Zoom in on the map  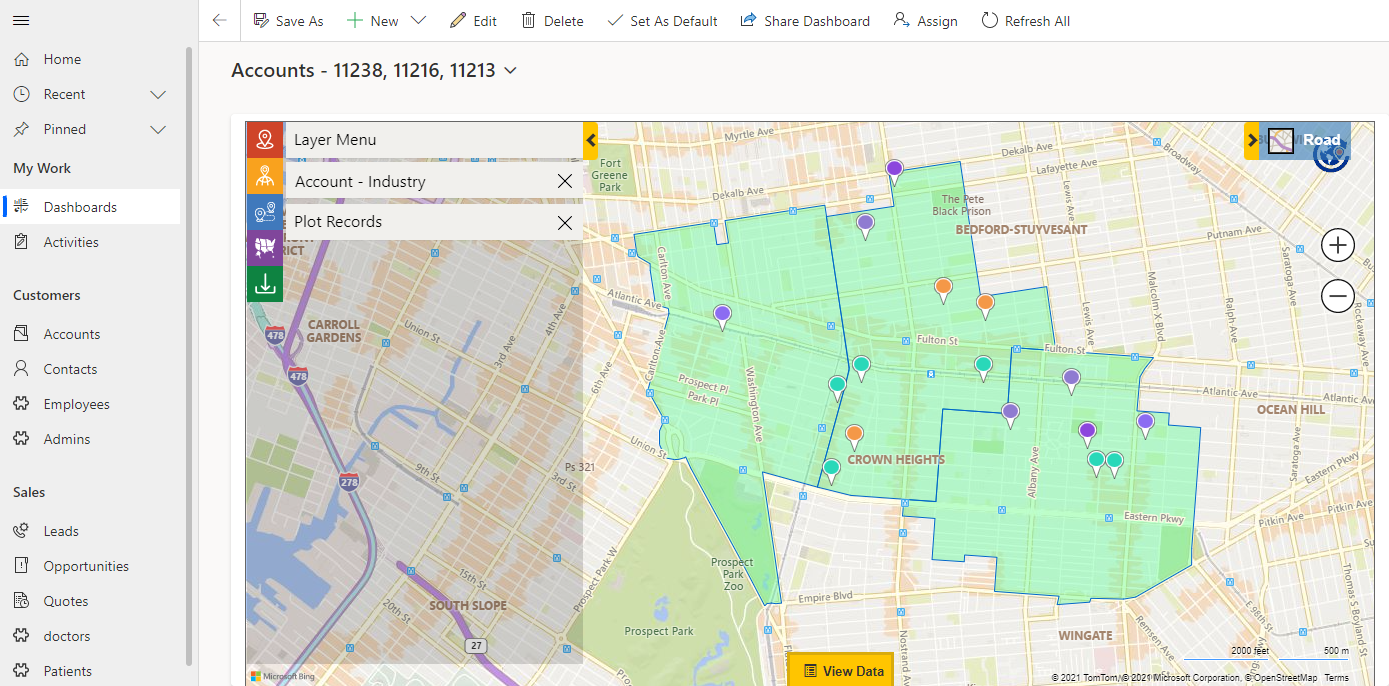(x=1337, y=245)
